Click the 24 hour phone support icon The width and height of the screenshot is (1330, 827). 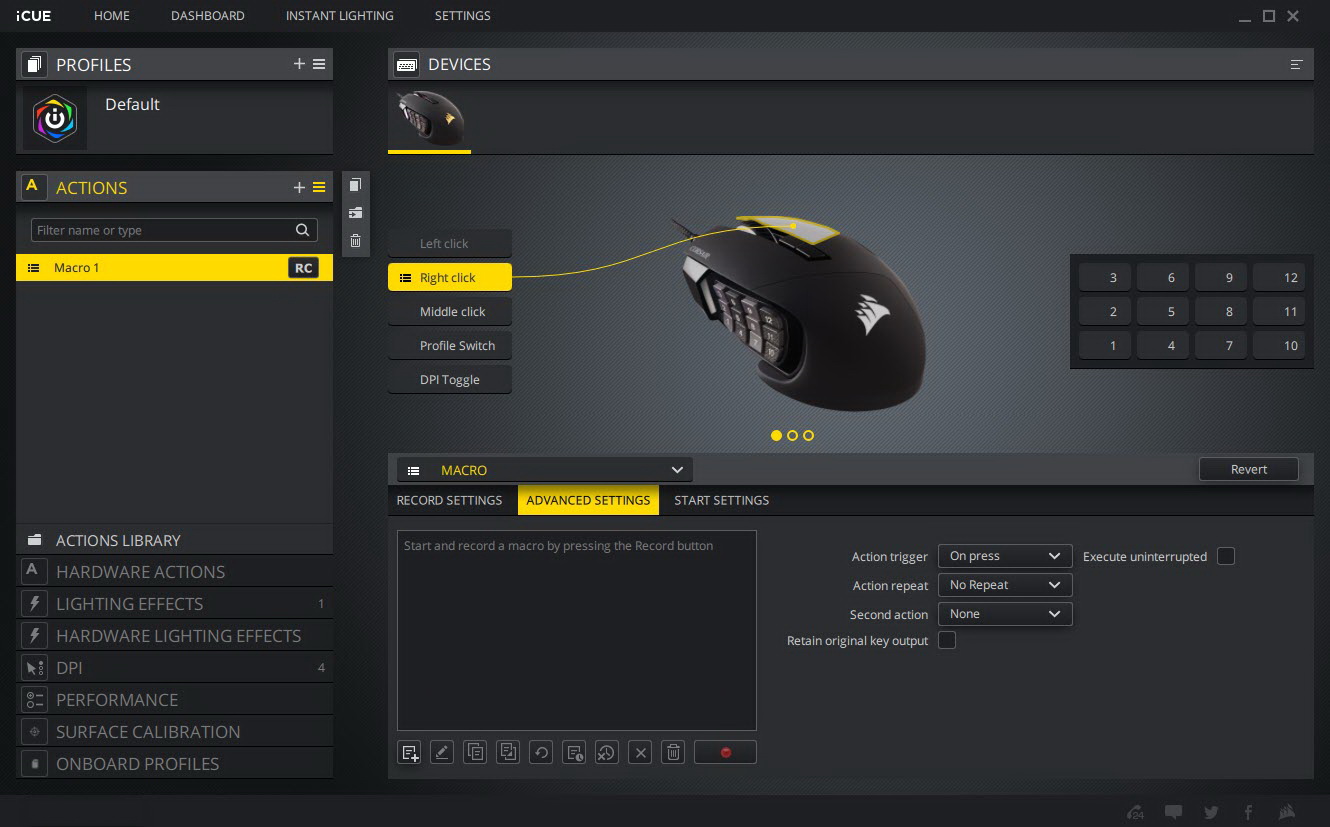[1135, 812]
